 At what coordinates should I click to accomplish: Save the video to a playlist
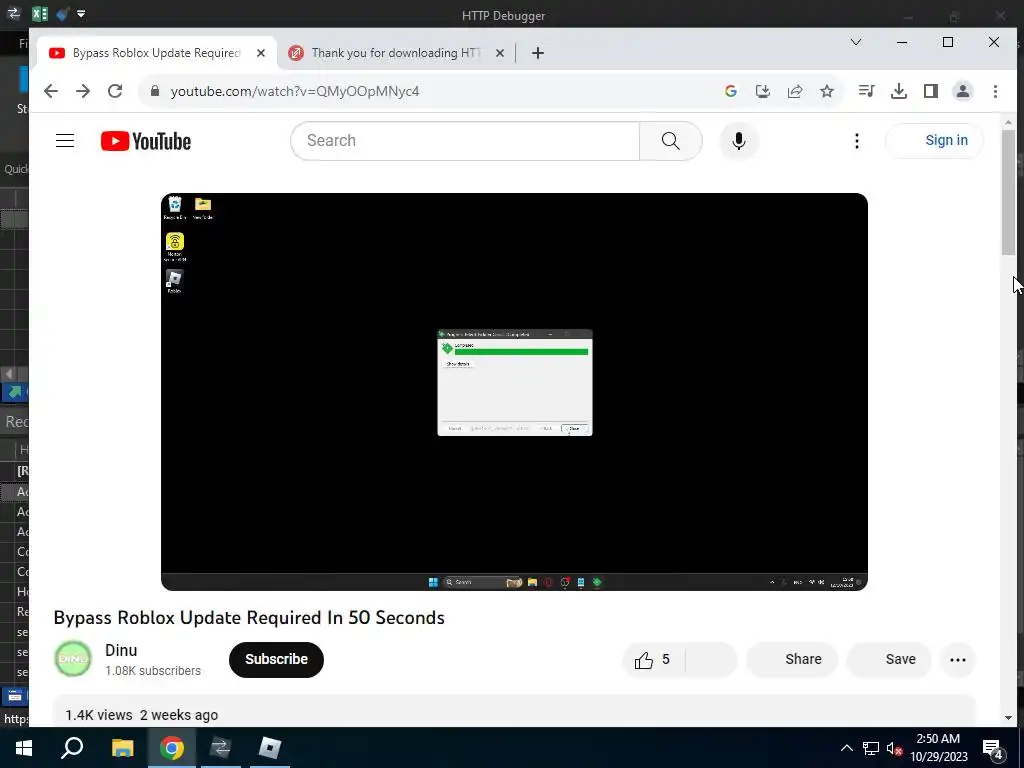coord(889,660)
